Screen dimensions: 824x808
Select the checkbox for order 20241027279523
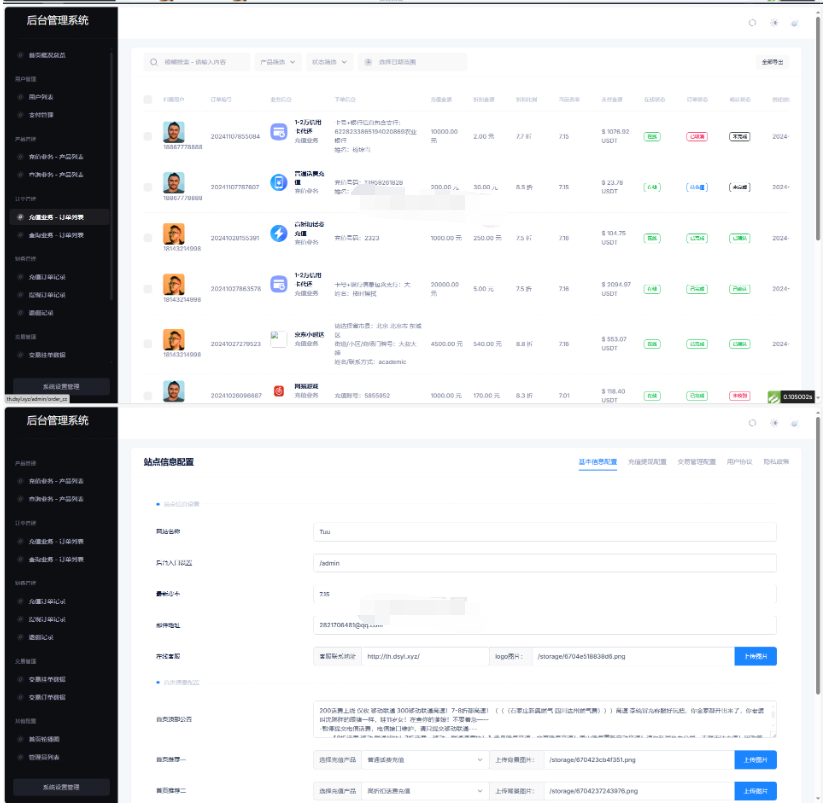(x=148, y=343)
